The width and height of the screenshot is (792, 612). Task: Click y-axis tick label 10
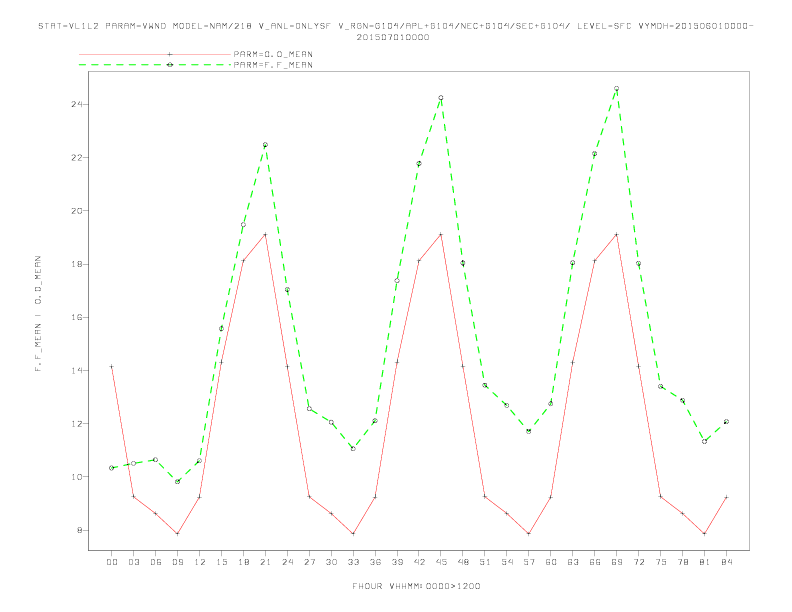[x=77, y=477]
